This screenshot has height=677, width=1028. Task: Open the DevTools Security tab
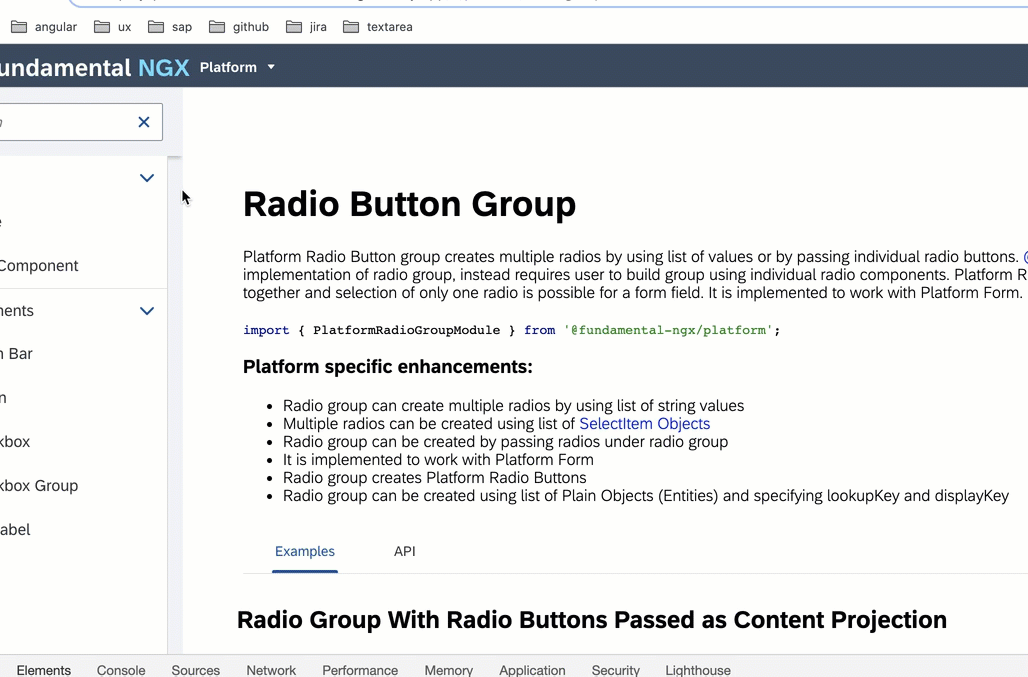pos(615,670)
